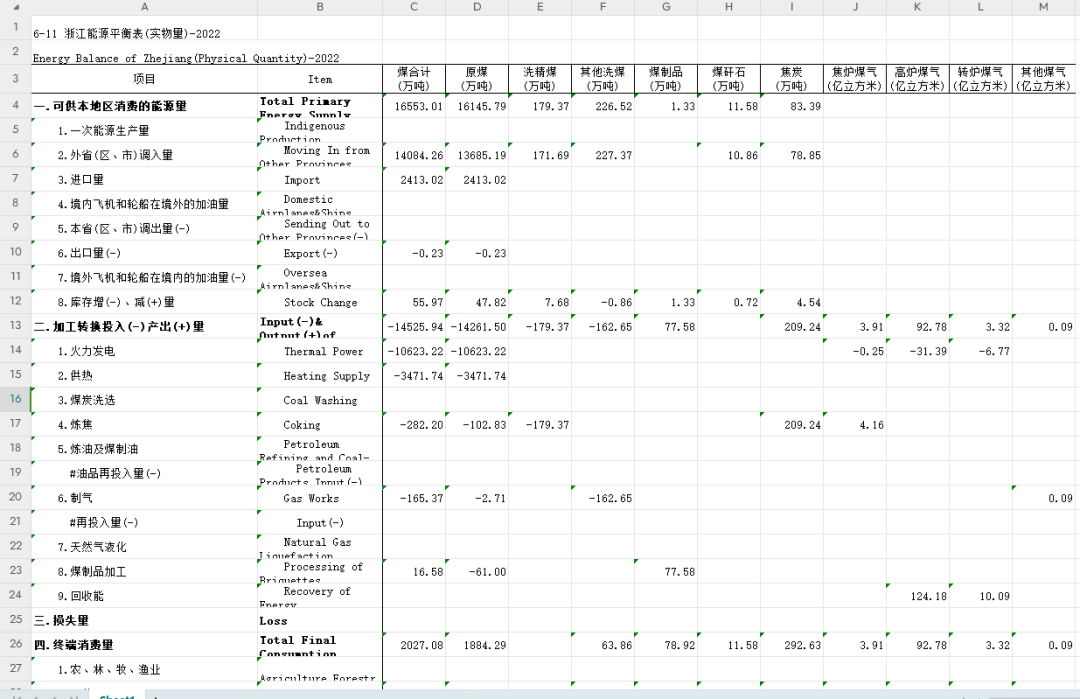The width and height of the screenshot is (1080, 699).
Task: Click the 'Coal Washing' cell
Action: pyautogui.click(x=320, y=400)
